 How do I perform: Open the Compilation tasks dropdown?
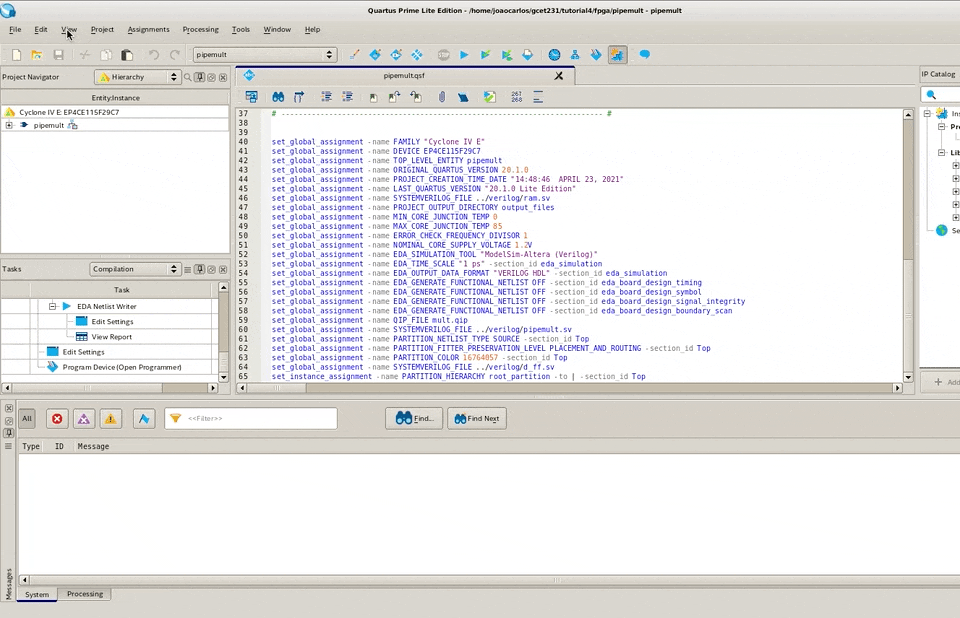pos(135,269)
